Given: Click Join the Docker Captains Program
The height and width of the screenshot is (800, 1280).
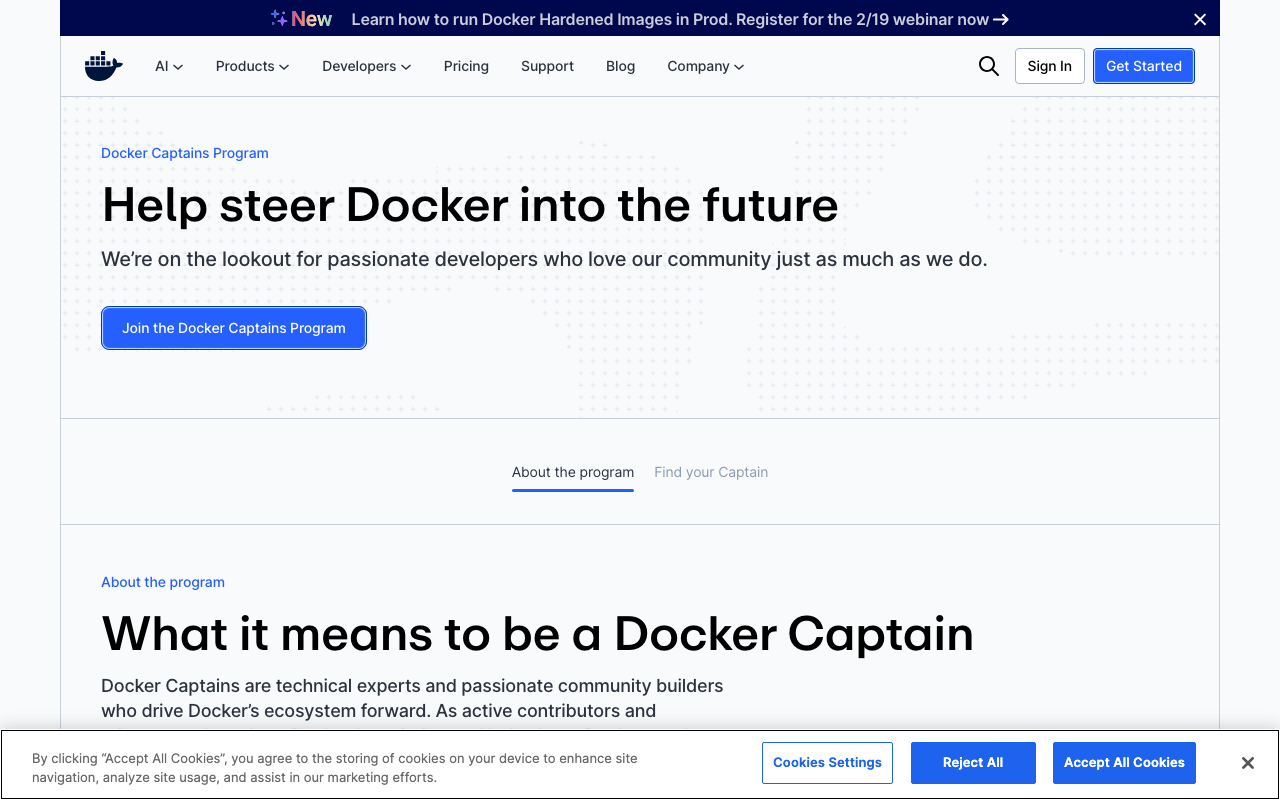Looking at the screenshot, I should (233, 327).
